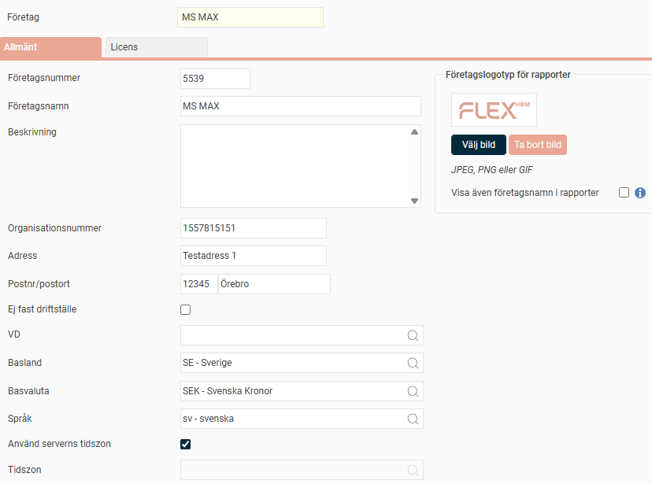The height and width of the screenshot is (484, 652).
Task: Enable the Ej fast driftställe checkbox
Action: (185, 310)
